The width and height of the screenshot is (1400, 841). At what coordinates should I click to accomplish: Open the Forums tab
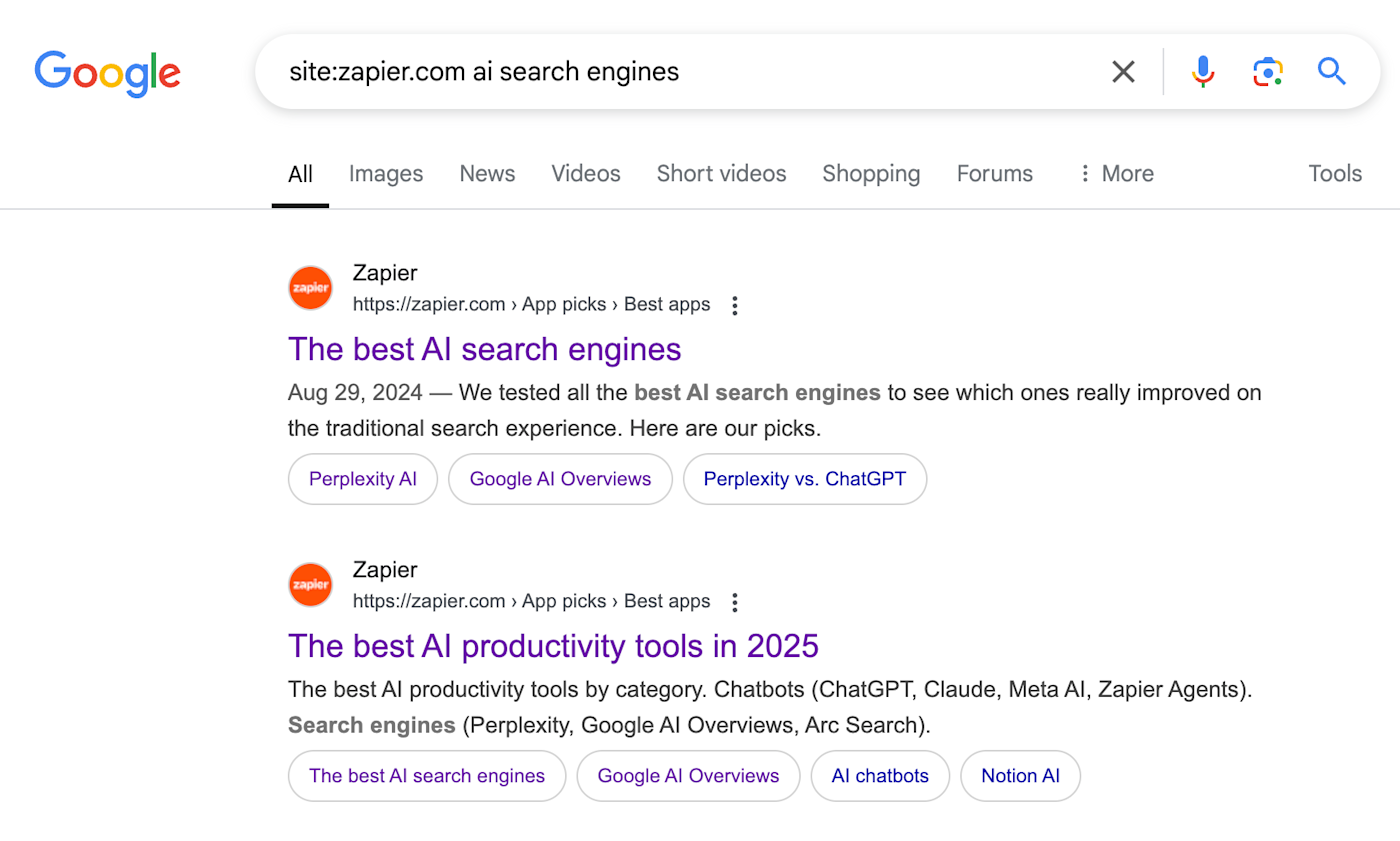[994, 173]
